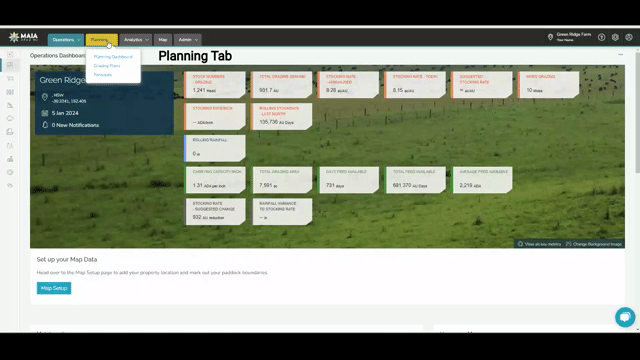Open the help question mark icon
Screen dimensions: 640x360
pyautogui.click(x=602, y=37)
